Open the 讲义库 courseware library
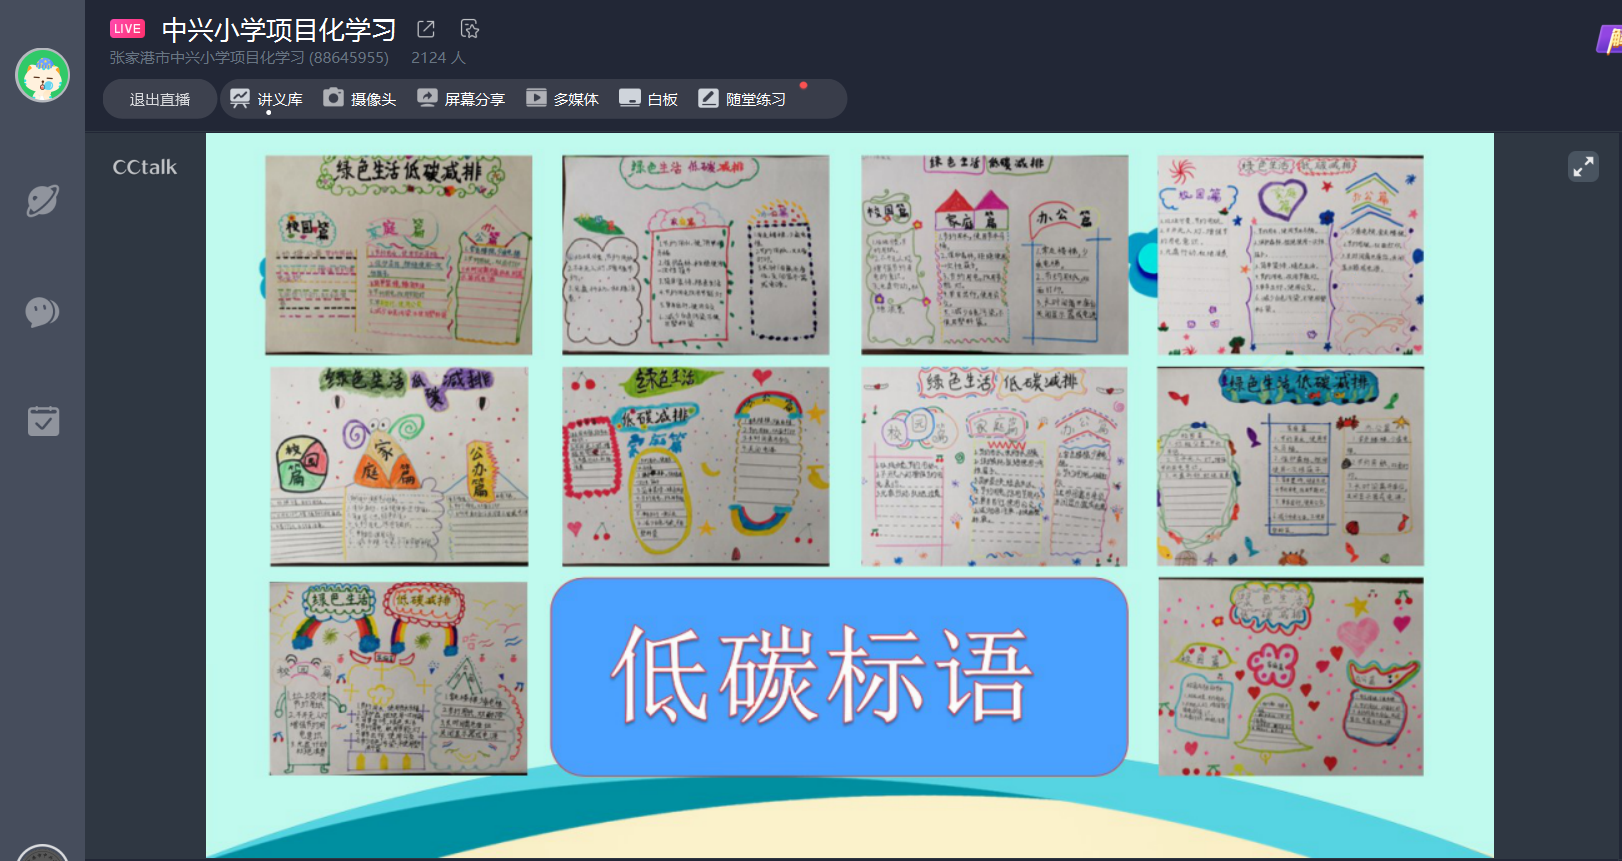Image resolution: width=1622 pixels, height=861 pixels. (266, 99)
